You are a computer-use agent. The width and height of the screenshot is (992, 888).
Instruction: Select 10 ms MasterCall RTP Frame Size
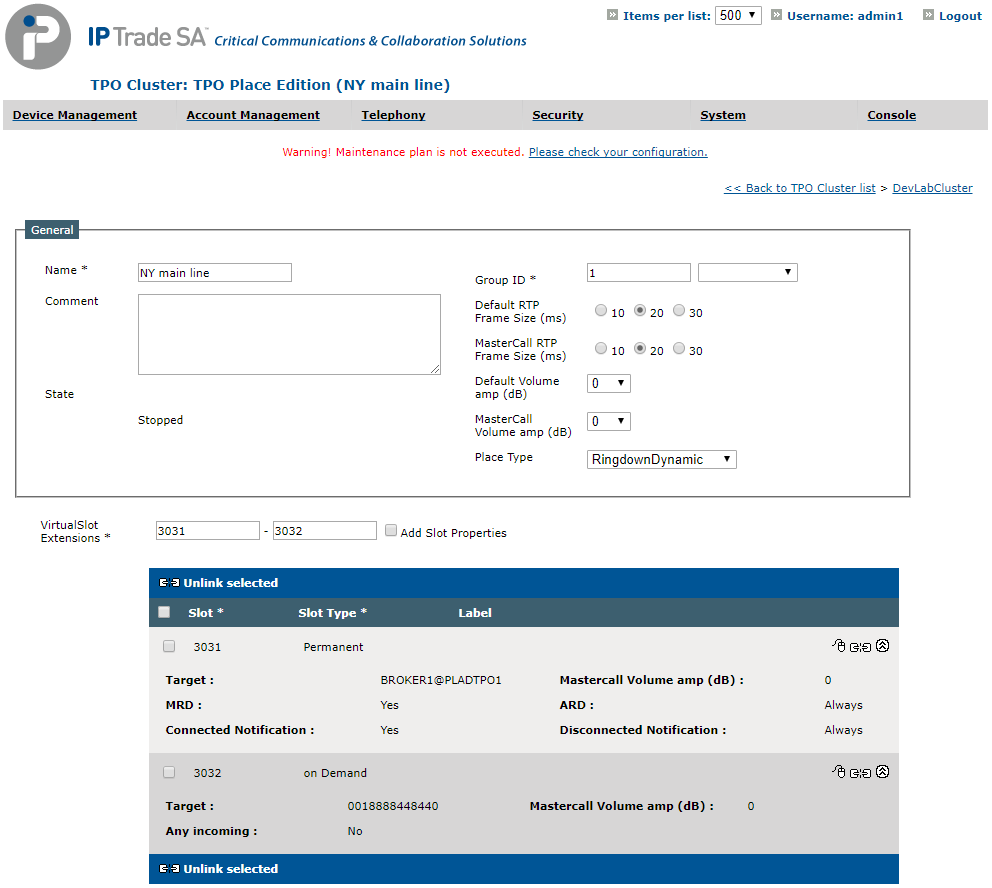[601, 348]
